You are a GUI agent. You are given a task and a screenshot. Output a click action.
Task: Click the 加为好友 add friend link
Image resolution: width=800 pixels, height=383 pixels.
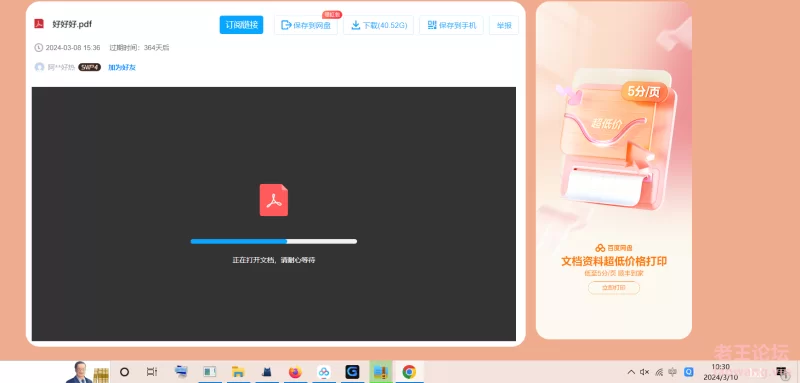pyautogui.click(x=121, y=67)
